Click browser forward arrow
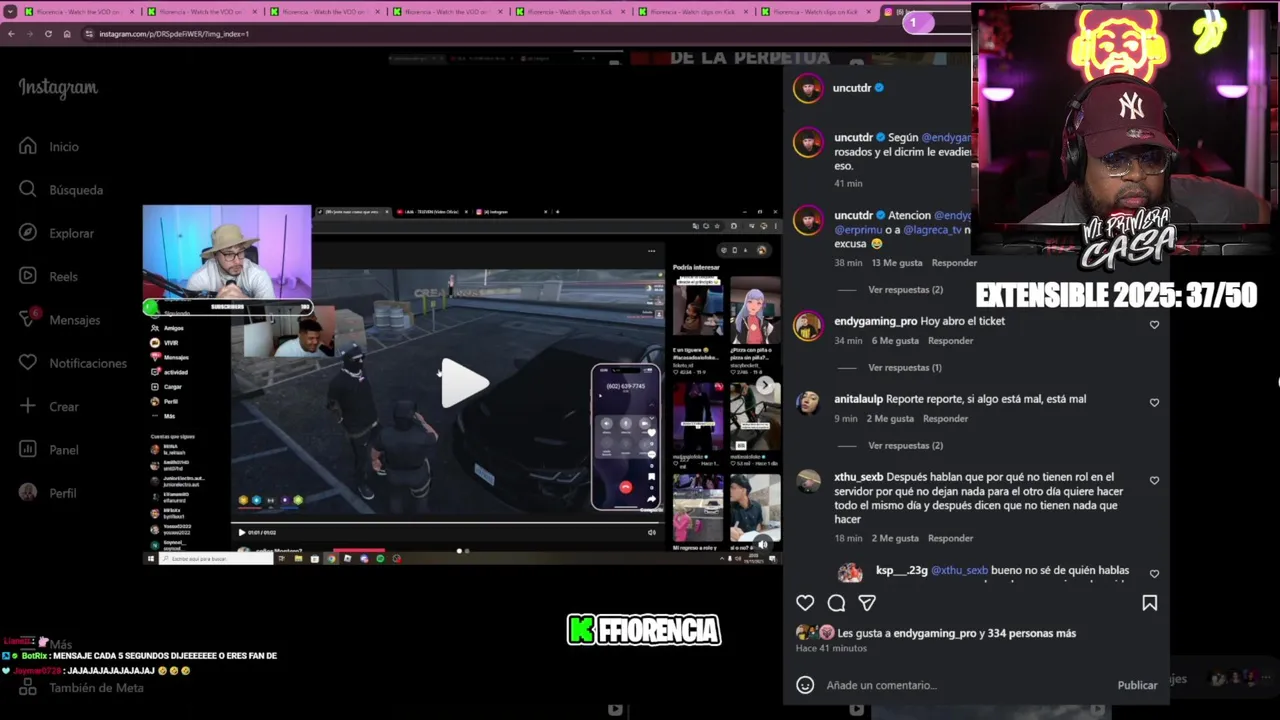Viewport: 1280px width, 720px height. (x=29, y=34)
